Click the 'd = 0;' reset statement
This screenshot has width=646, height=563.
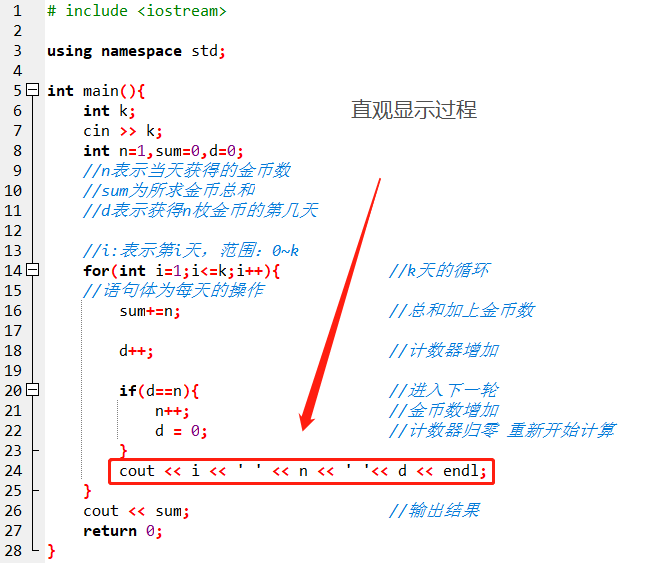(180, 431)
